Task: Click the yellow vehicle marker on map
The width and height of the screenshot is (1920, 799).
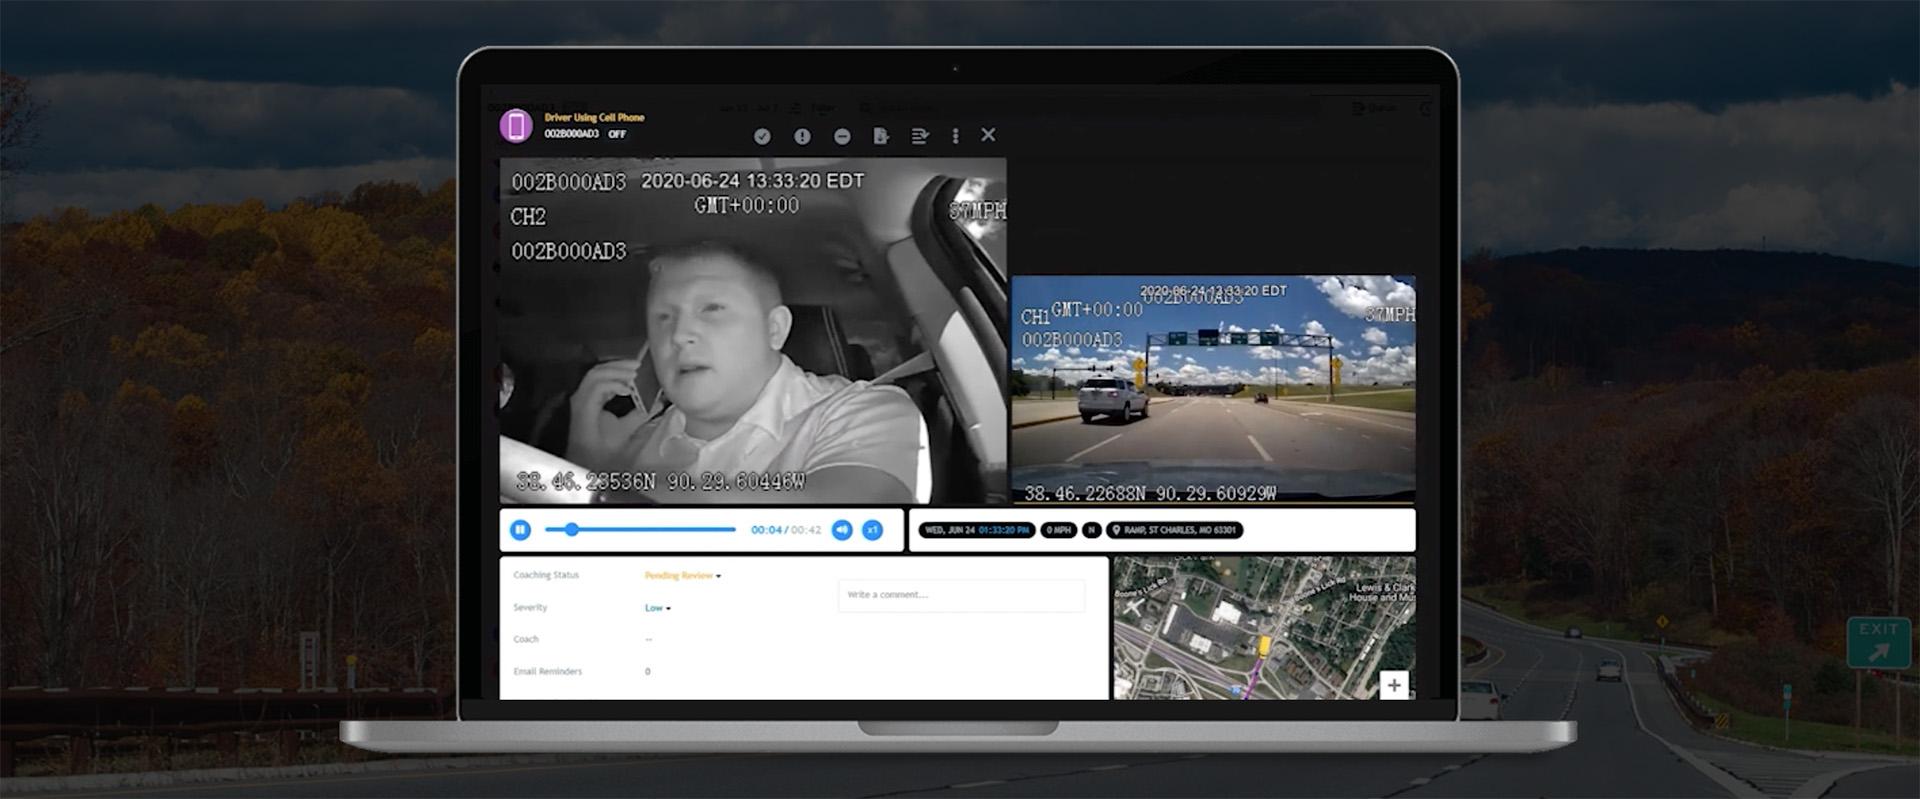Action: coord(1264,645)
